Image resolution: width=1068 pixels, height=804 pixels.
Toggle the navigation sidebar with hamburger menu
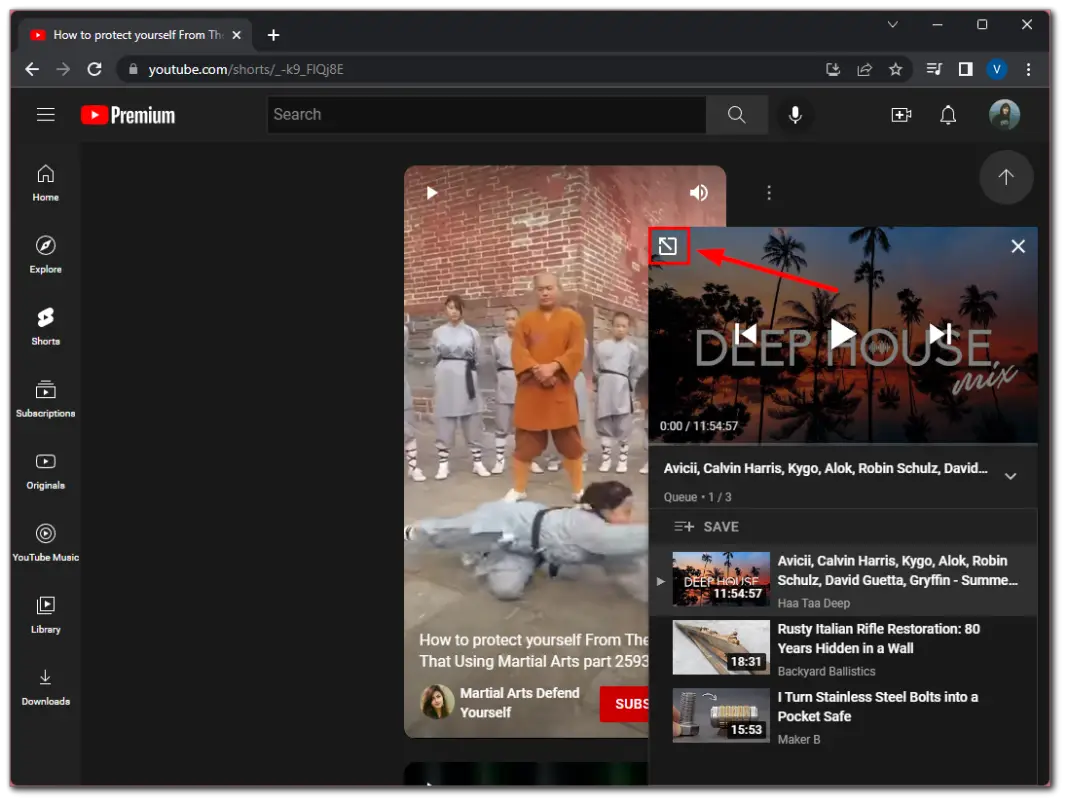point(45,114)
